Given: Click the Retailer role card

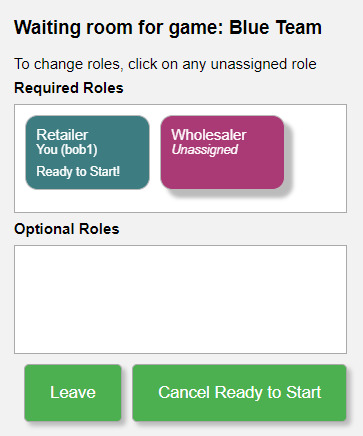Looking at the screenshot, I should [87, 152].
